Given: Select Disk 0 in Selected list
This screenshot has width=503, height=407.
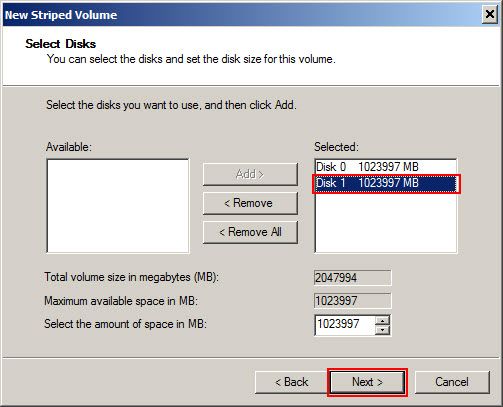Looking at the screenshot, I should [385, 167].
